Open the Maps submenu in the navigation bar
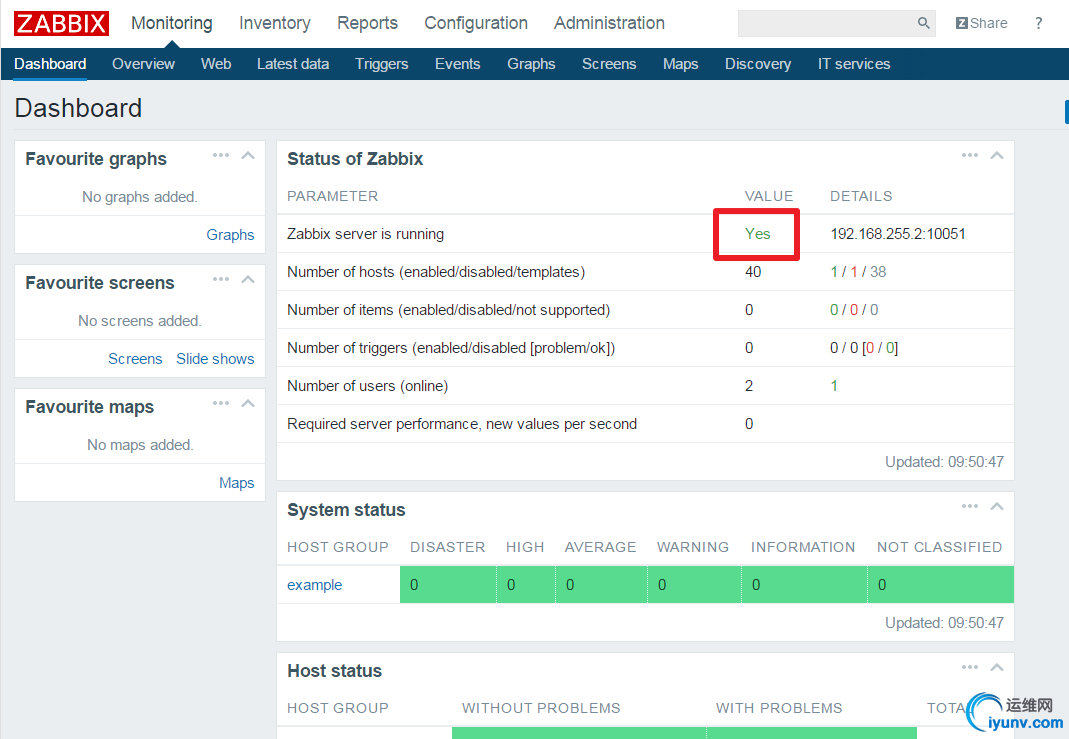The height and width of the screenshot is (739, 1069). [680, 64]
